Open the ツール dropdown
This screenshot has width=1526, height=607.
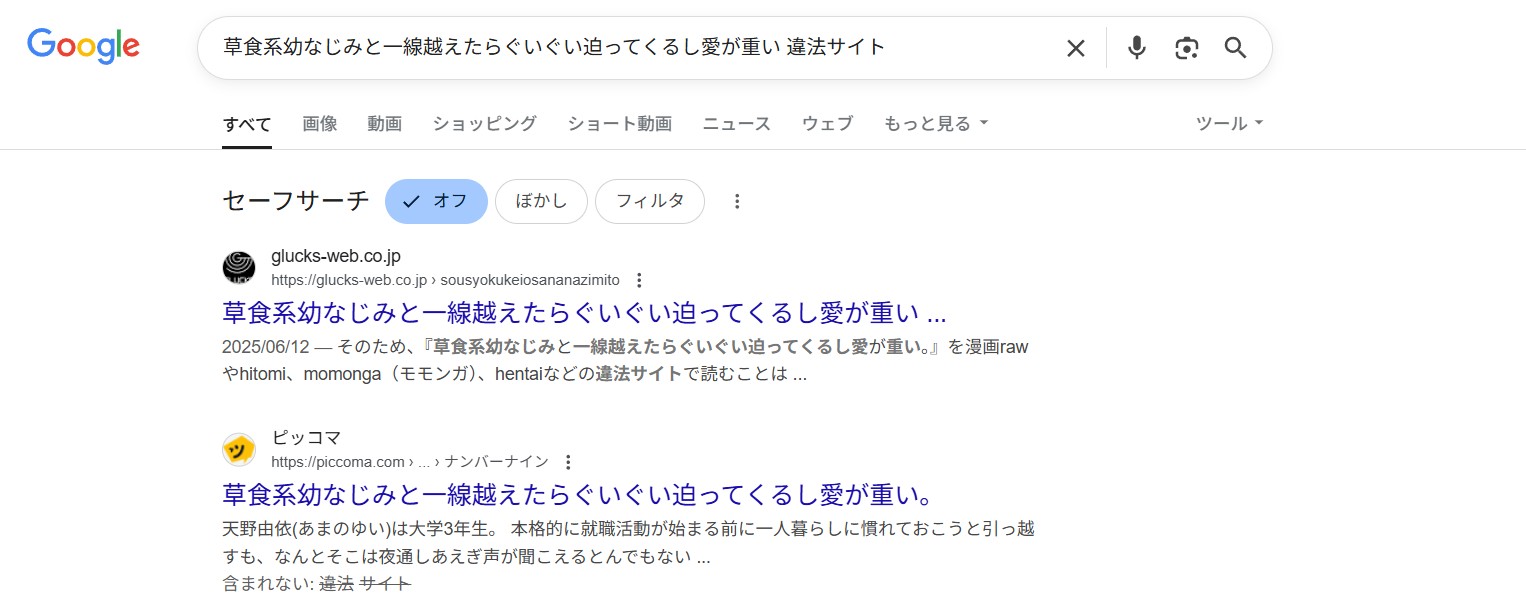point(1228,123)
